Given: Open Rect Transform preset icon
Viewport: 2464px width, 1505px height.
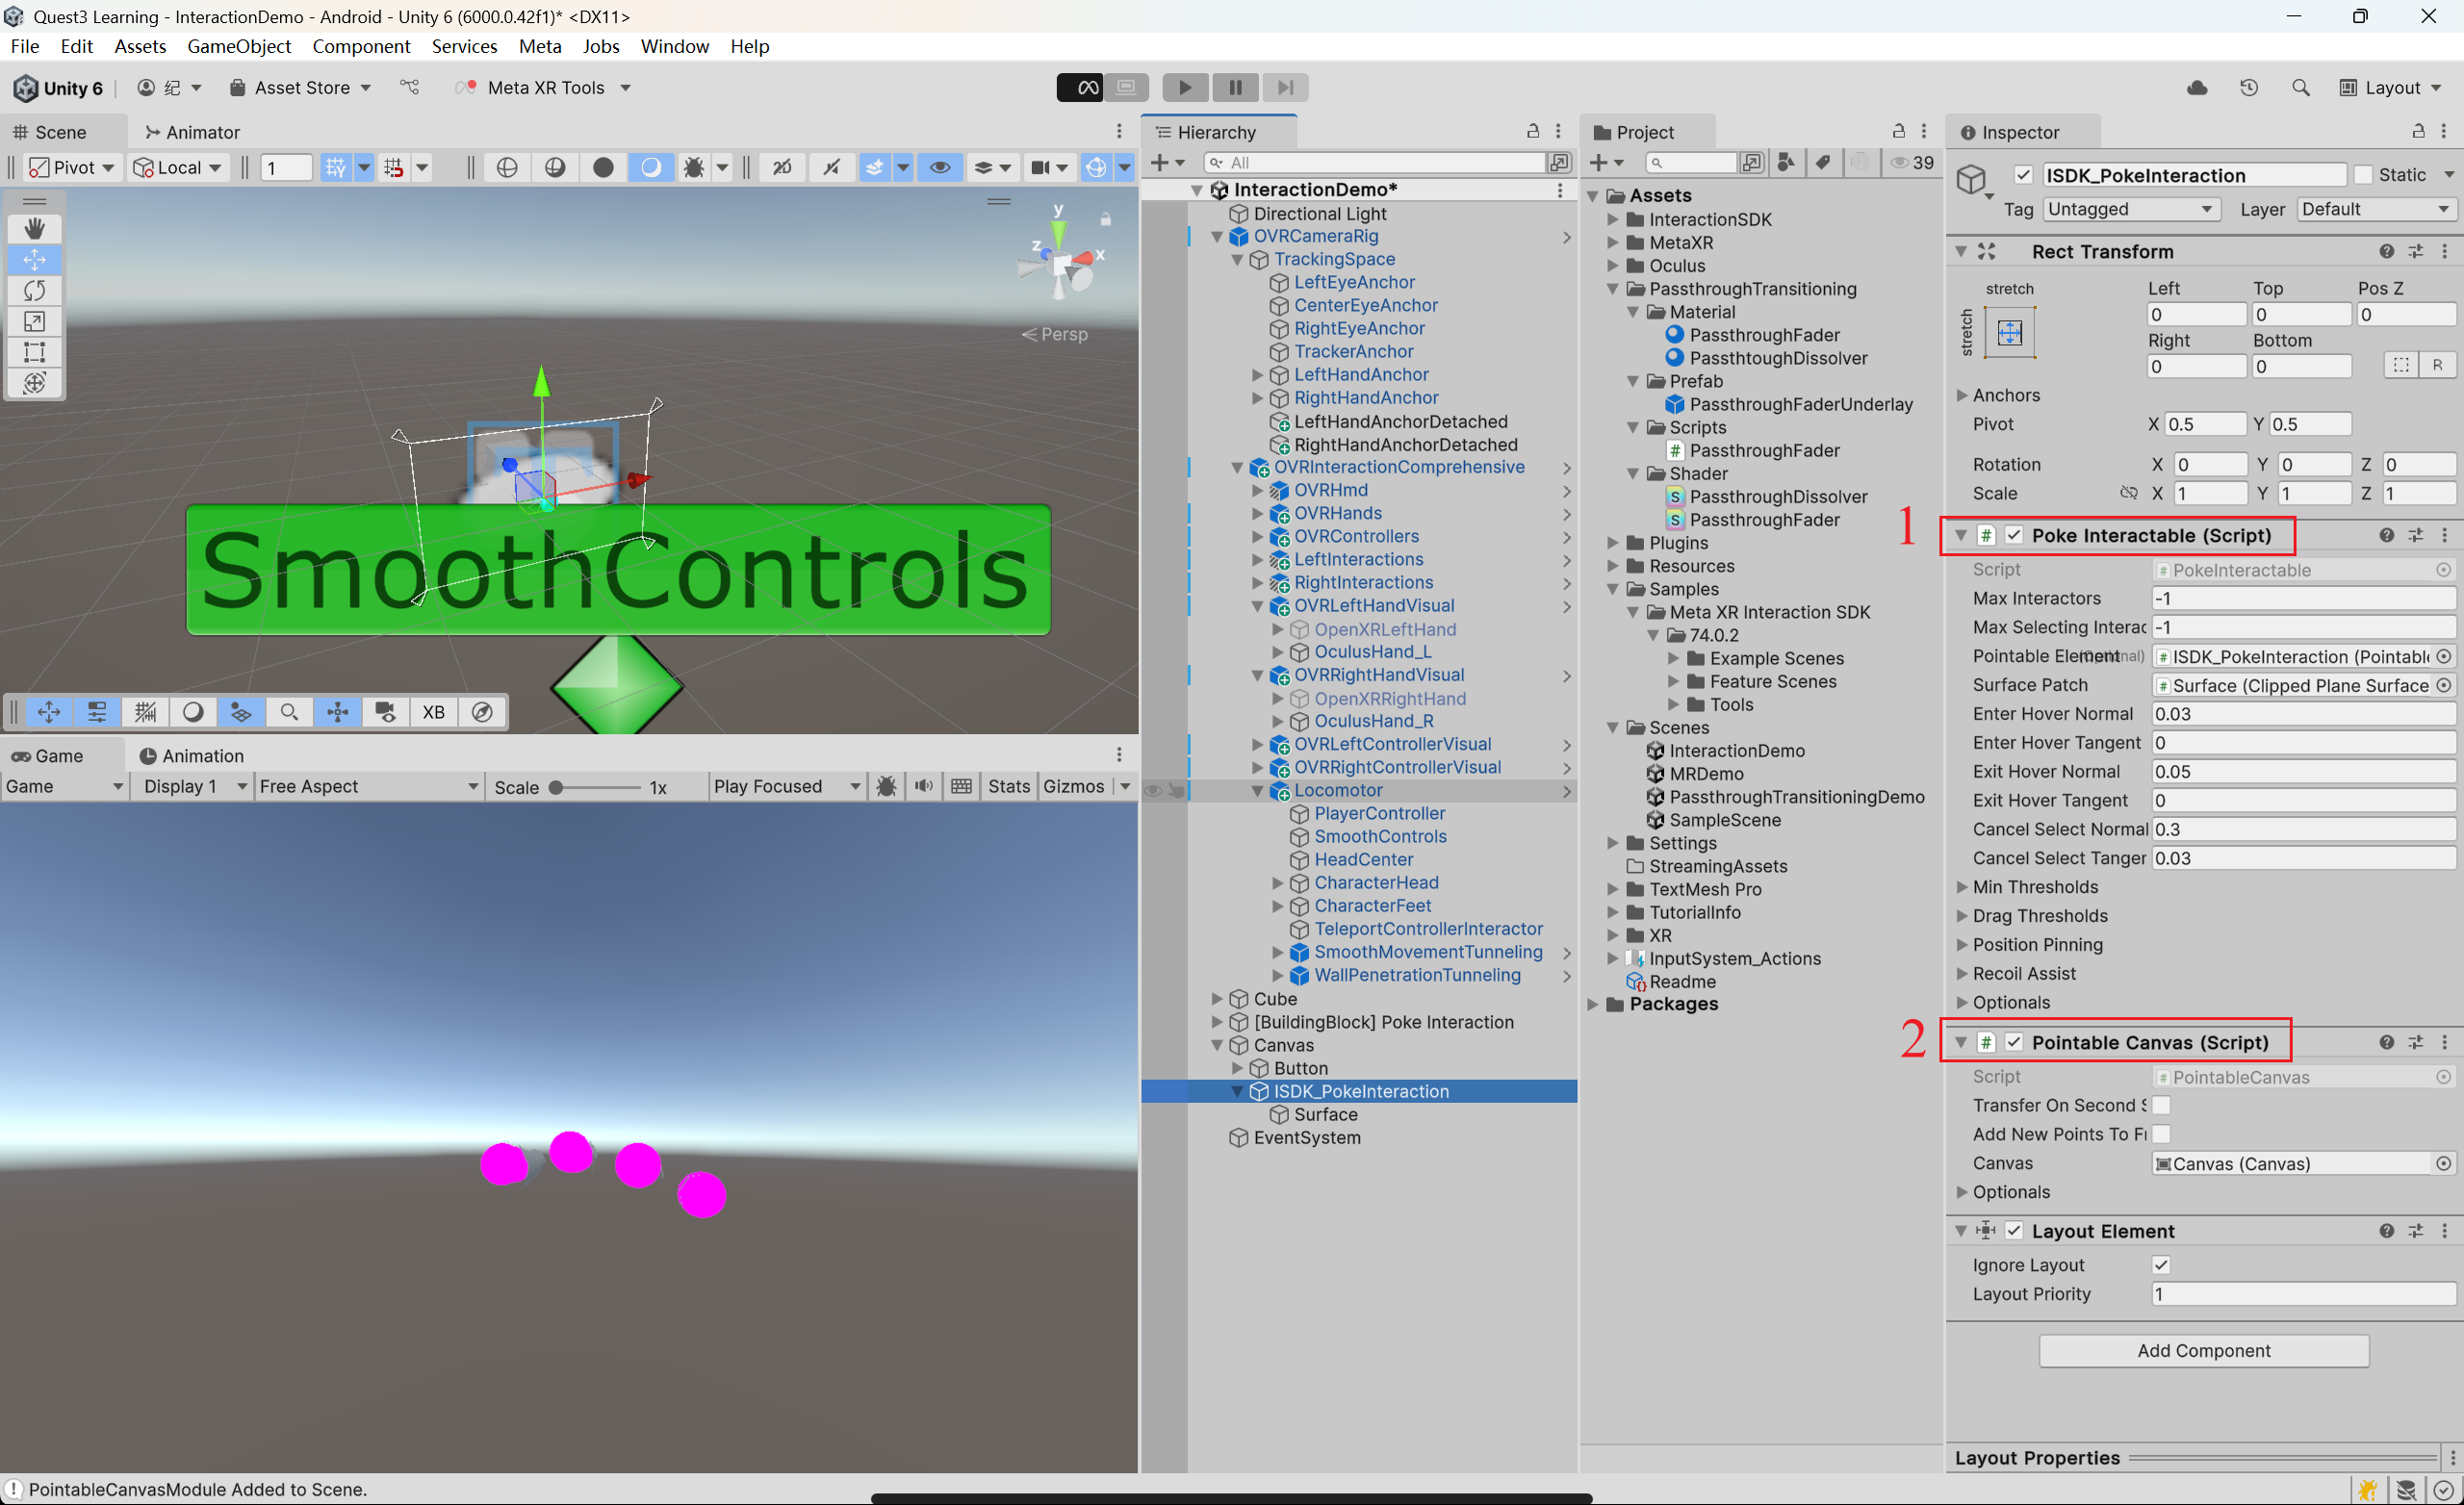Looking at the screenshot, I should (x=2416, y=252).
